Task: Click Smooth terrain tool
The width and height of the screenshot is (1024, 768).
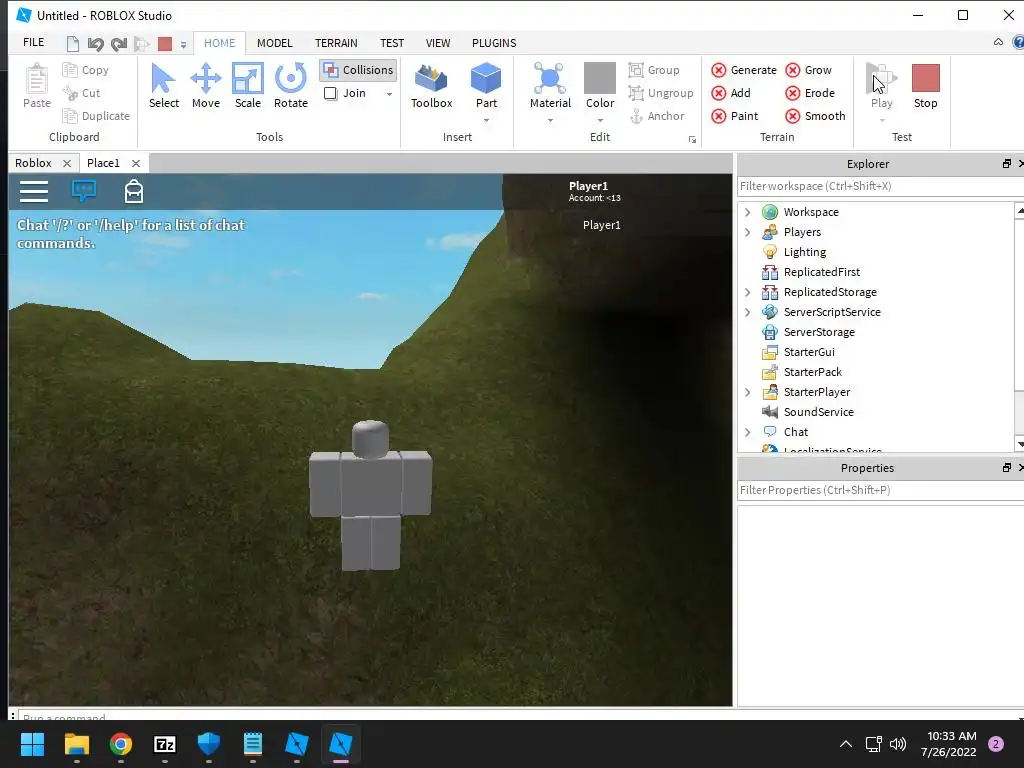Action: coord(815,116)
